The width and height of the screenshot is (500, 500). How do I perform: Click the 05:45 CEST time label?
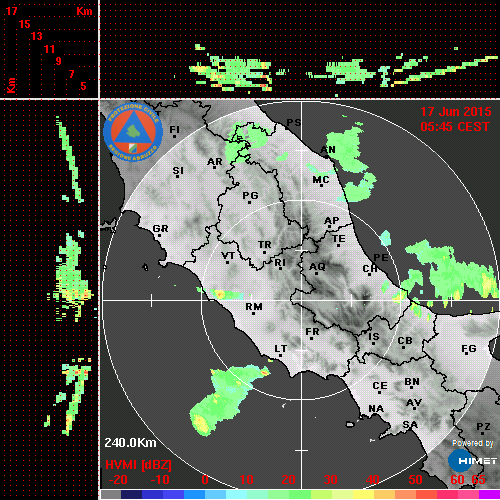click(x=455, y=127)
